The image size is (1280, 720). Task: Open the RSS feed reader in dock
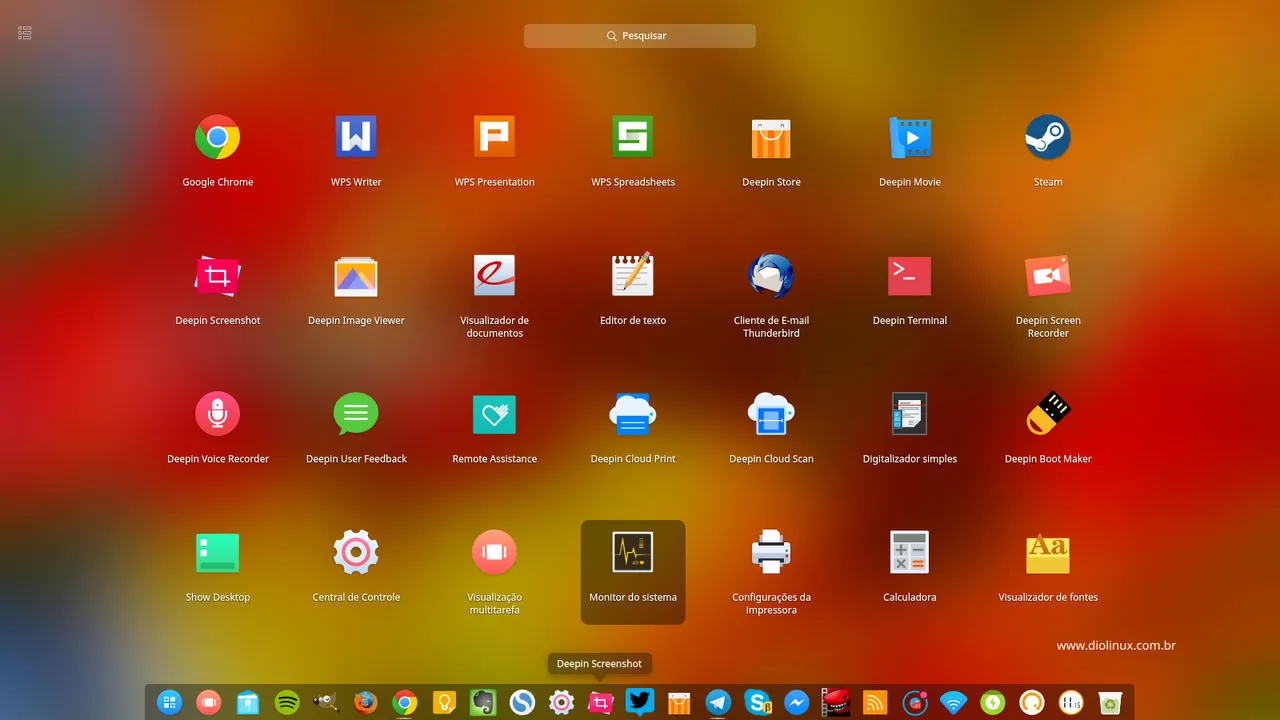pos(875,703)
